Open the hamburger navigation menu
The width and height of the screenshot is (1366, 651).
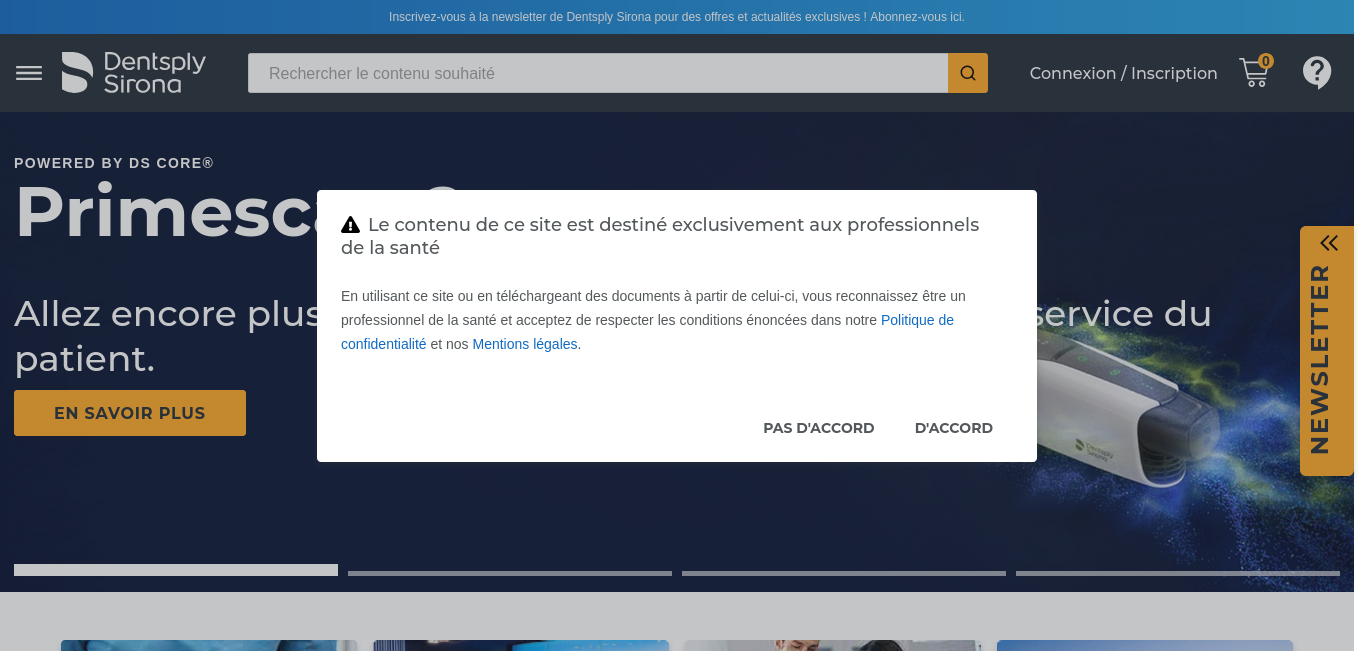point(29,73)
